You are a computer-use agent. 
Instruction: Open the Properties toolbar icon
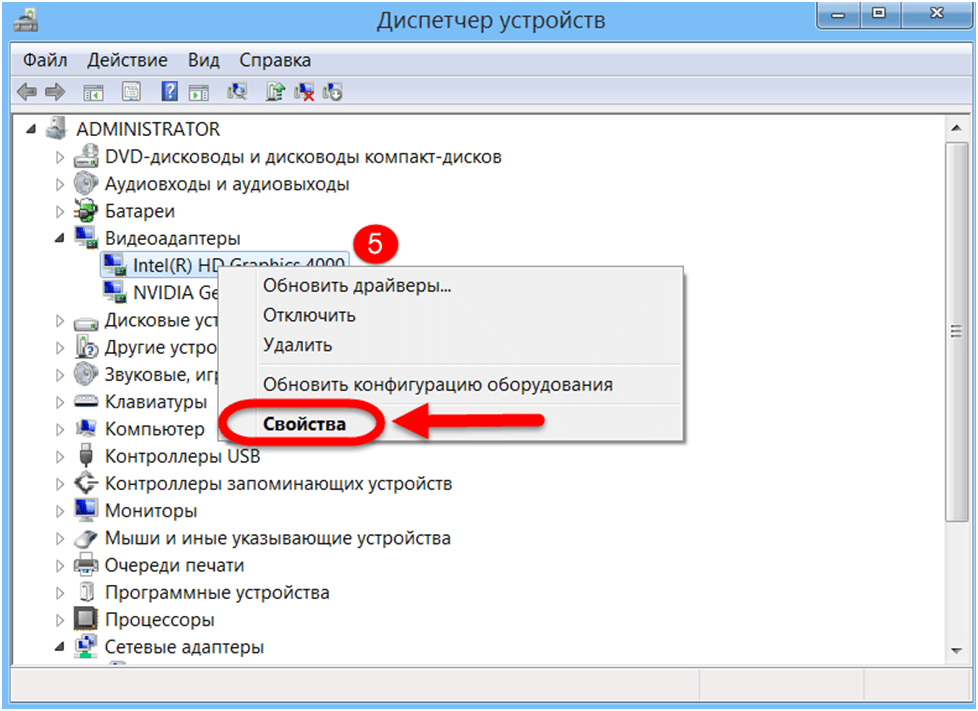pyautogui.click(x=131, y=92)
